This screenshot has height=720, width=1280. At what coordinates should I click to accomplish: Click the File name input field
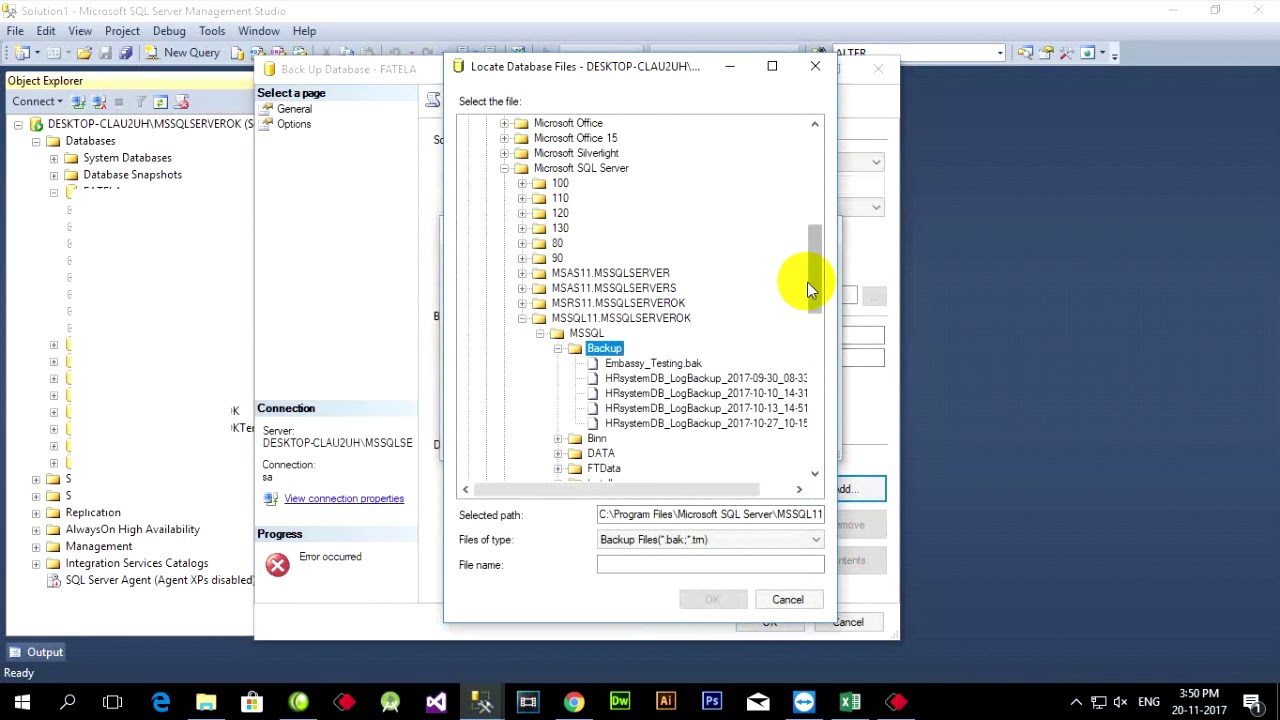(710, 565)
